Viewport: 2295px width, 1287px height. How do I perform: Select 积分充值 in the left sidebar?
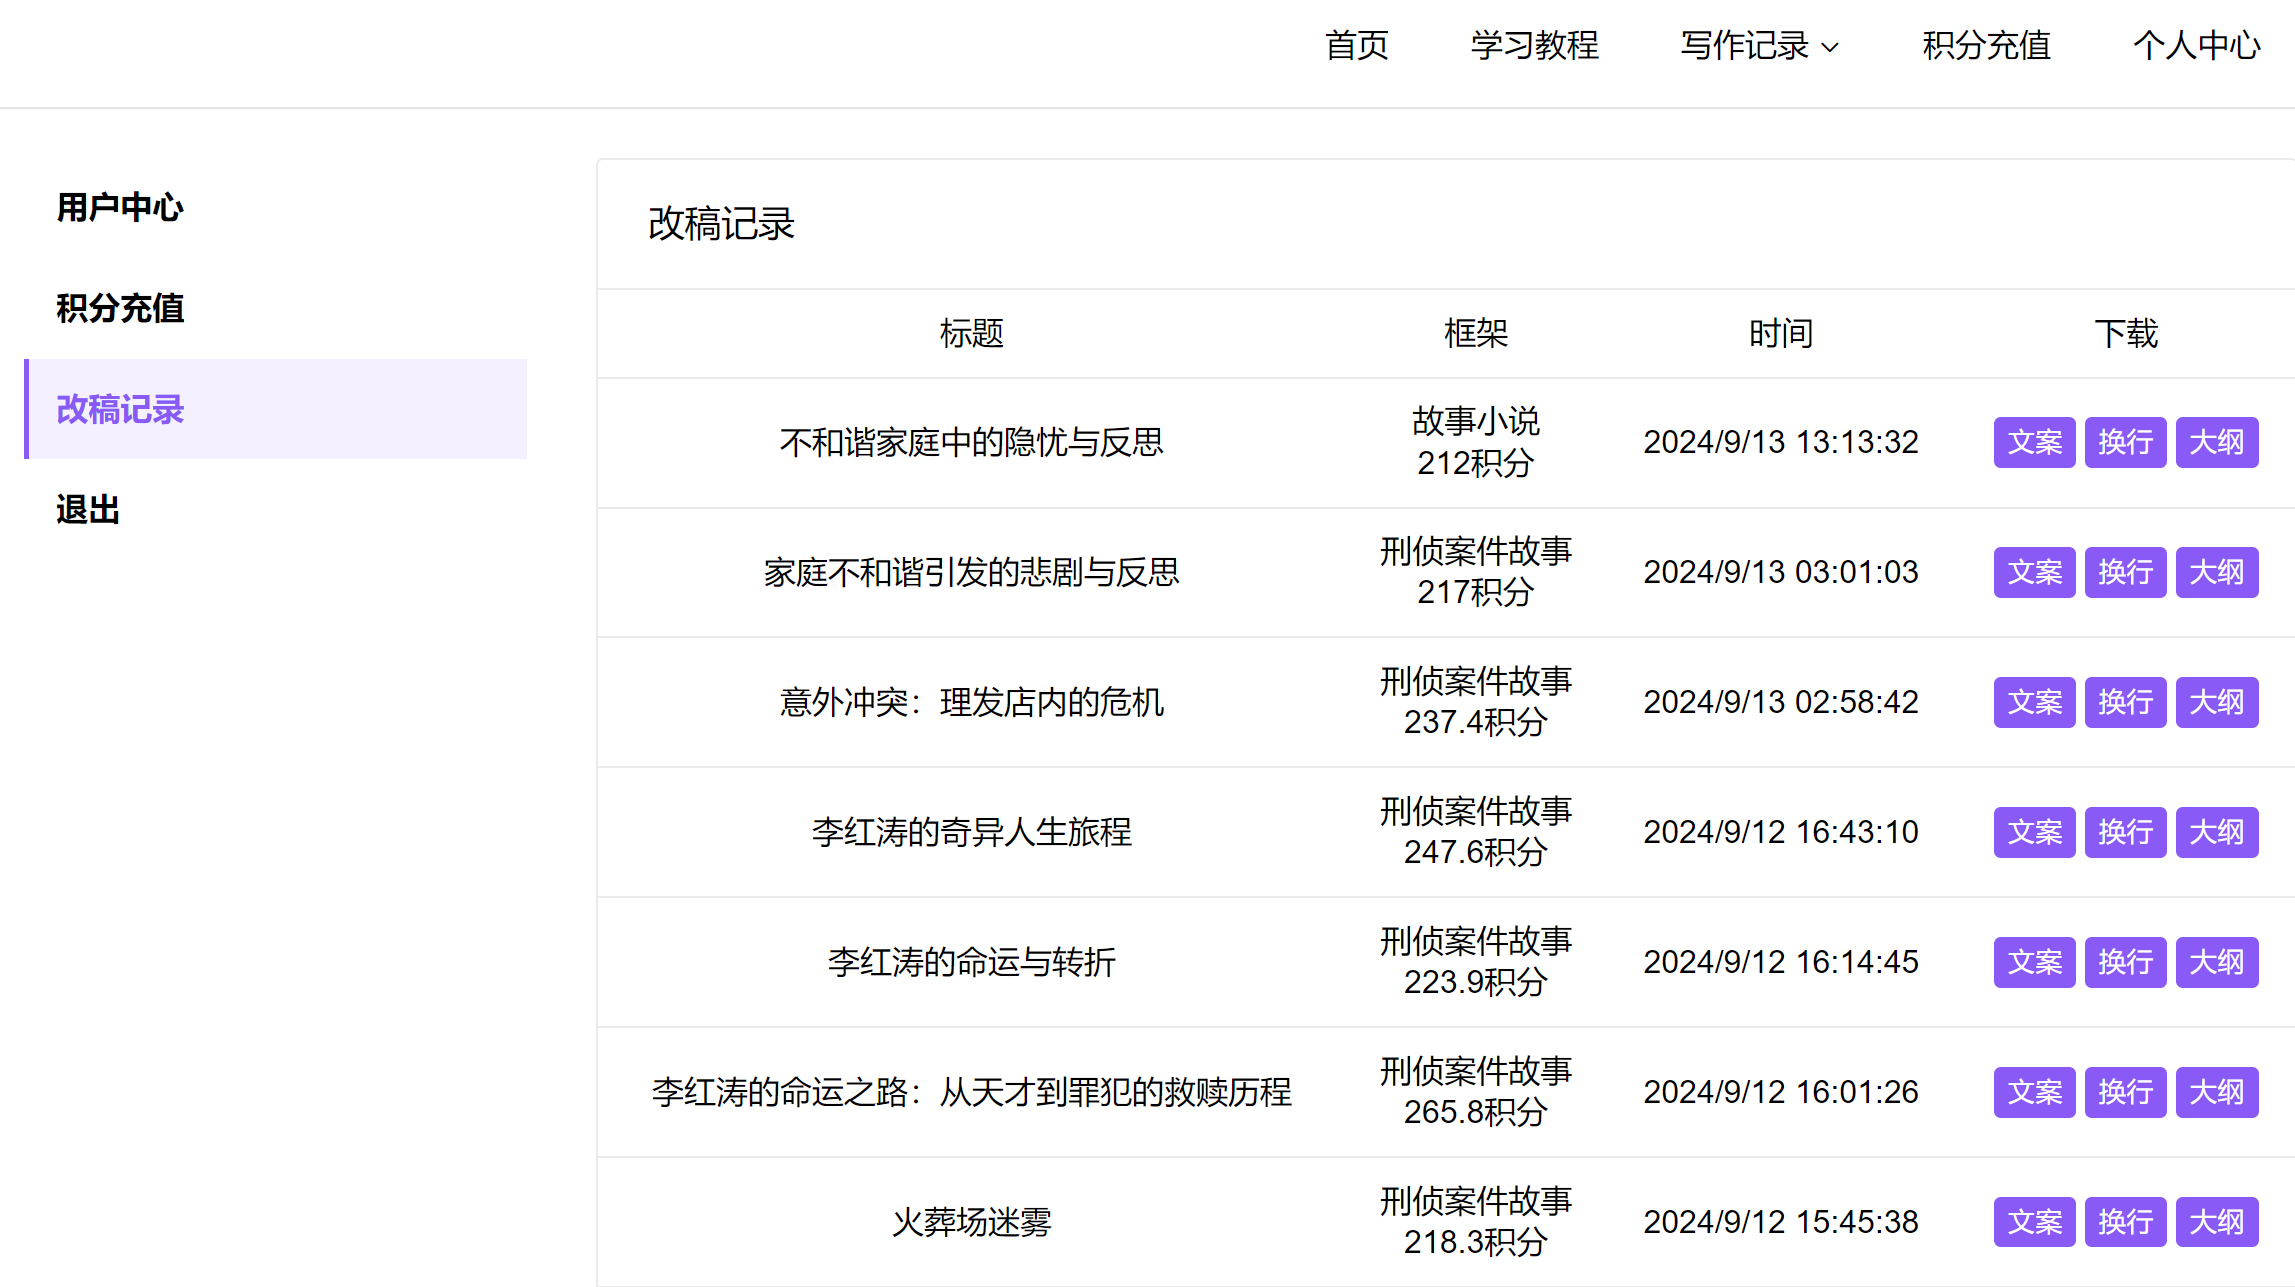[x=120, y=308]
